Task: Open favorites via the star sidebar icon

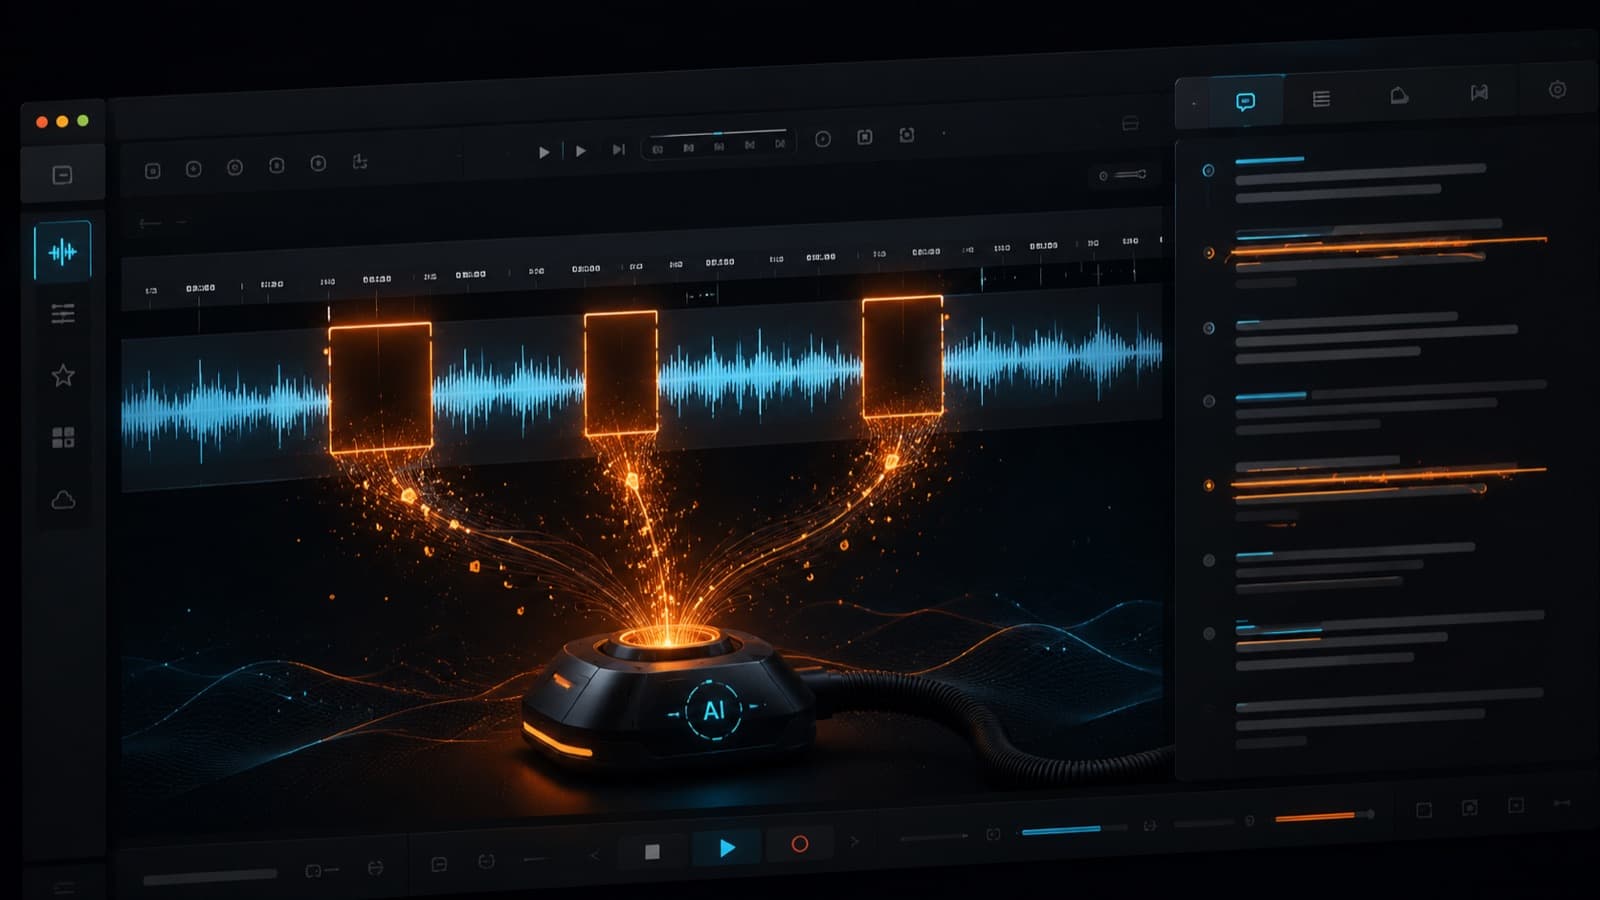Action: 63,375
